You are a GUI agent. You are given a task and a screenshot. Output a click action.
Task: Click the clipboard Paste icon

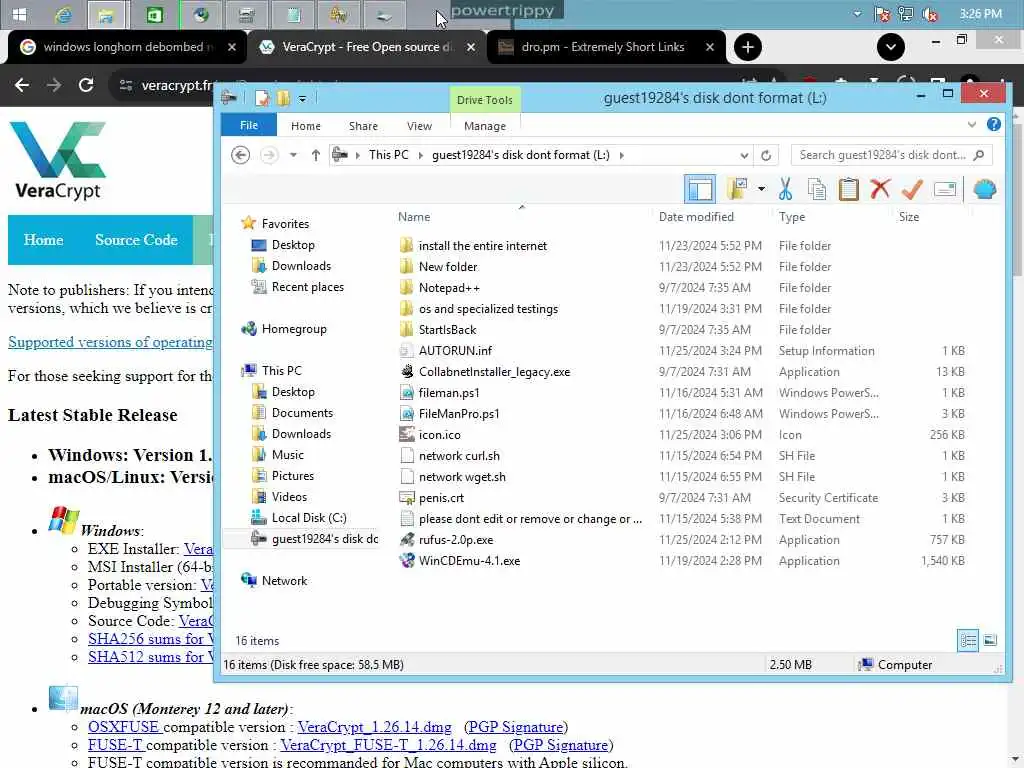point(848,189)
